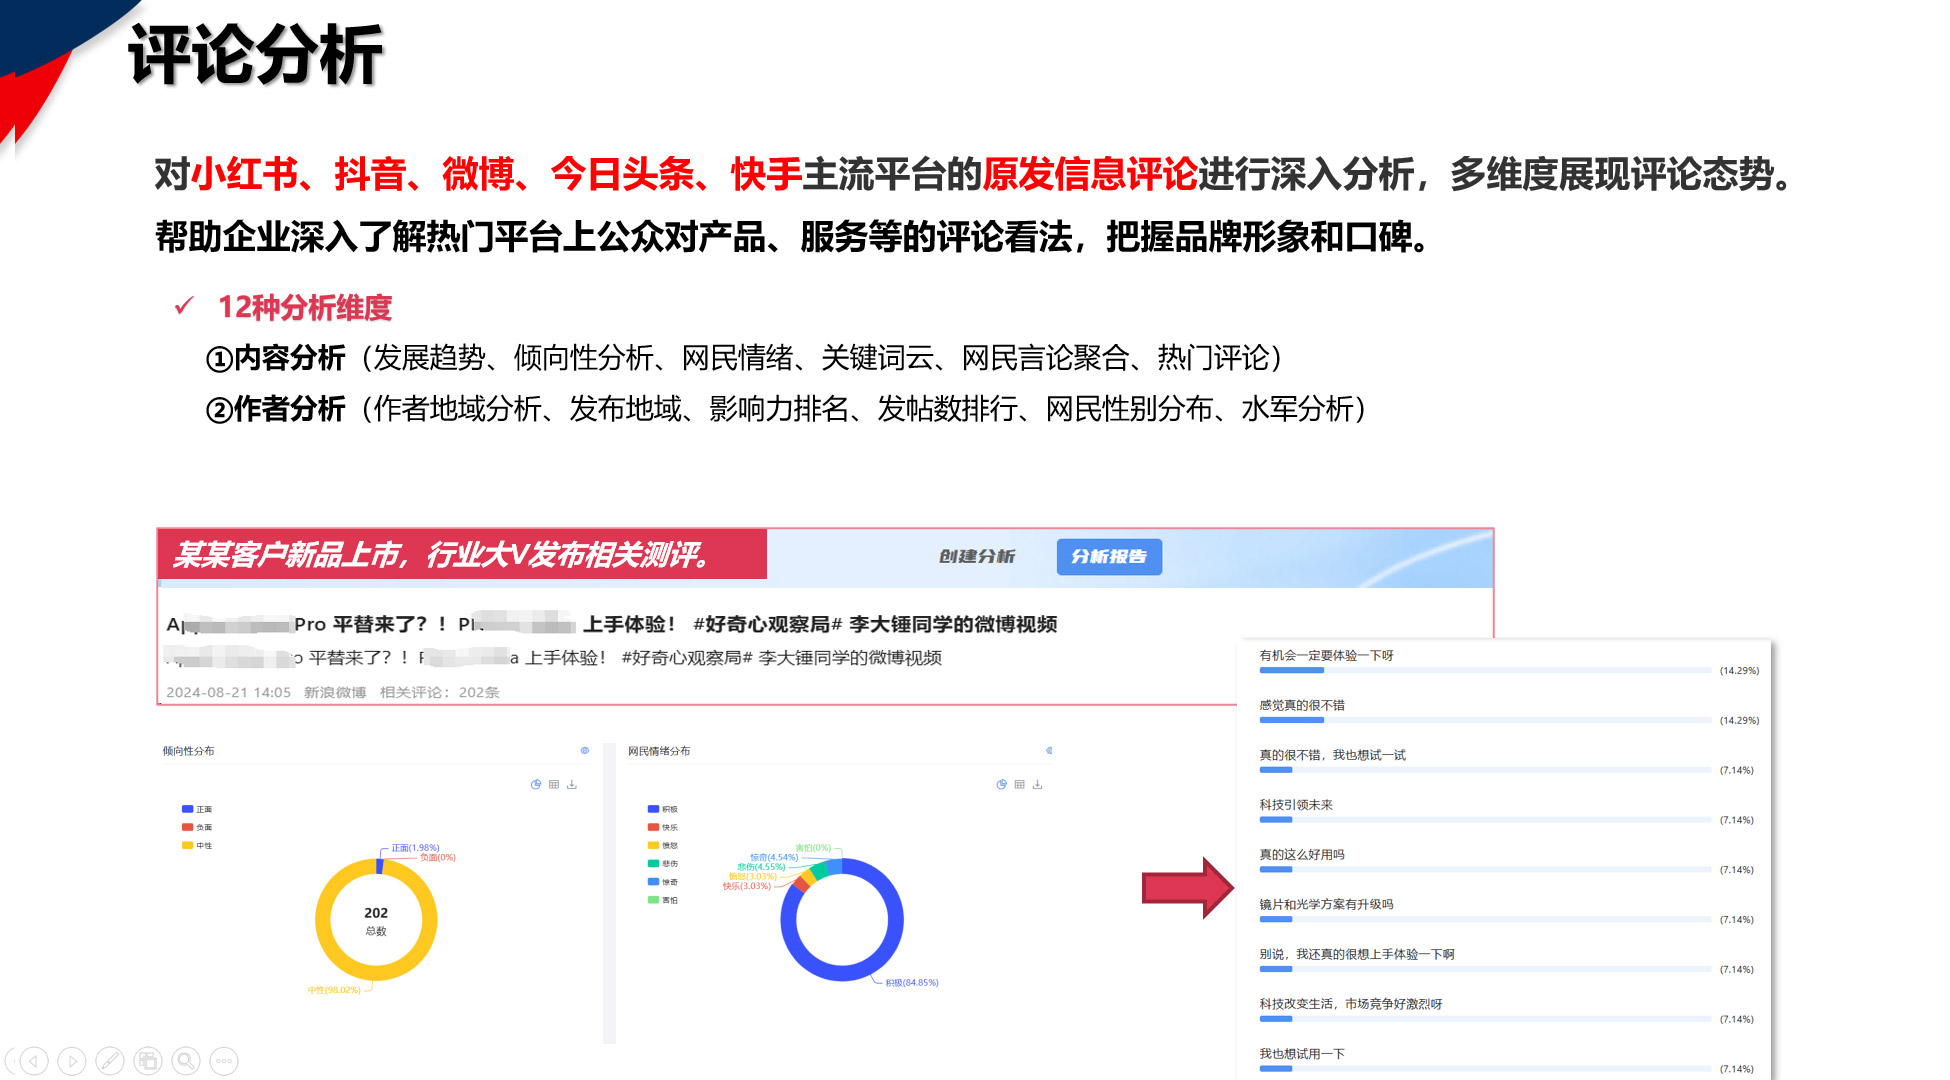This screenshot has width=1950, height=1080.
Task: Click the 相关评论：202条 link
Action: (x=439, y=692)
